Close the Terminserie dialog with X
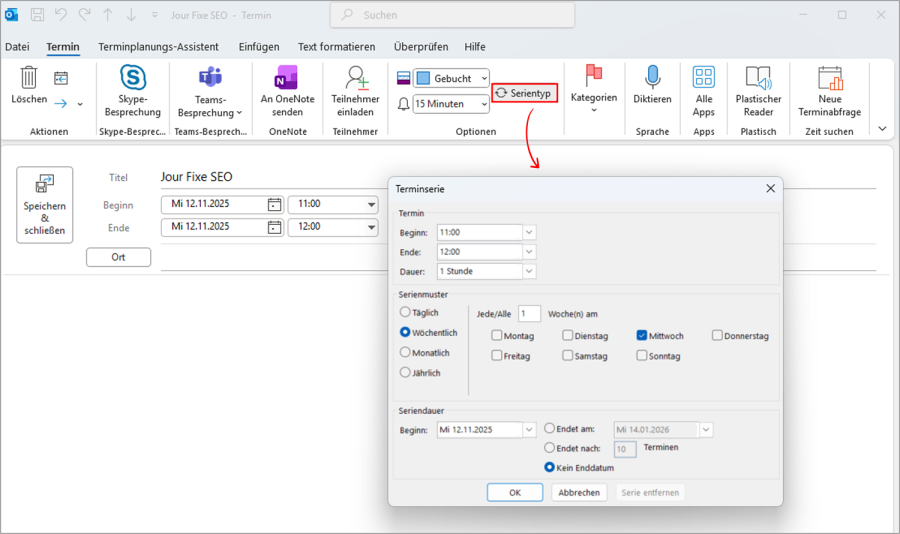Screen dimensions: 900x534 [x=770, y=188]
